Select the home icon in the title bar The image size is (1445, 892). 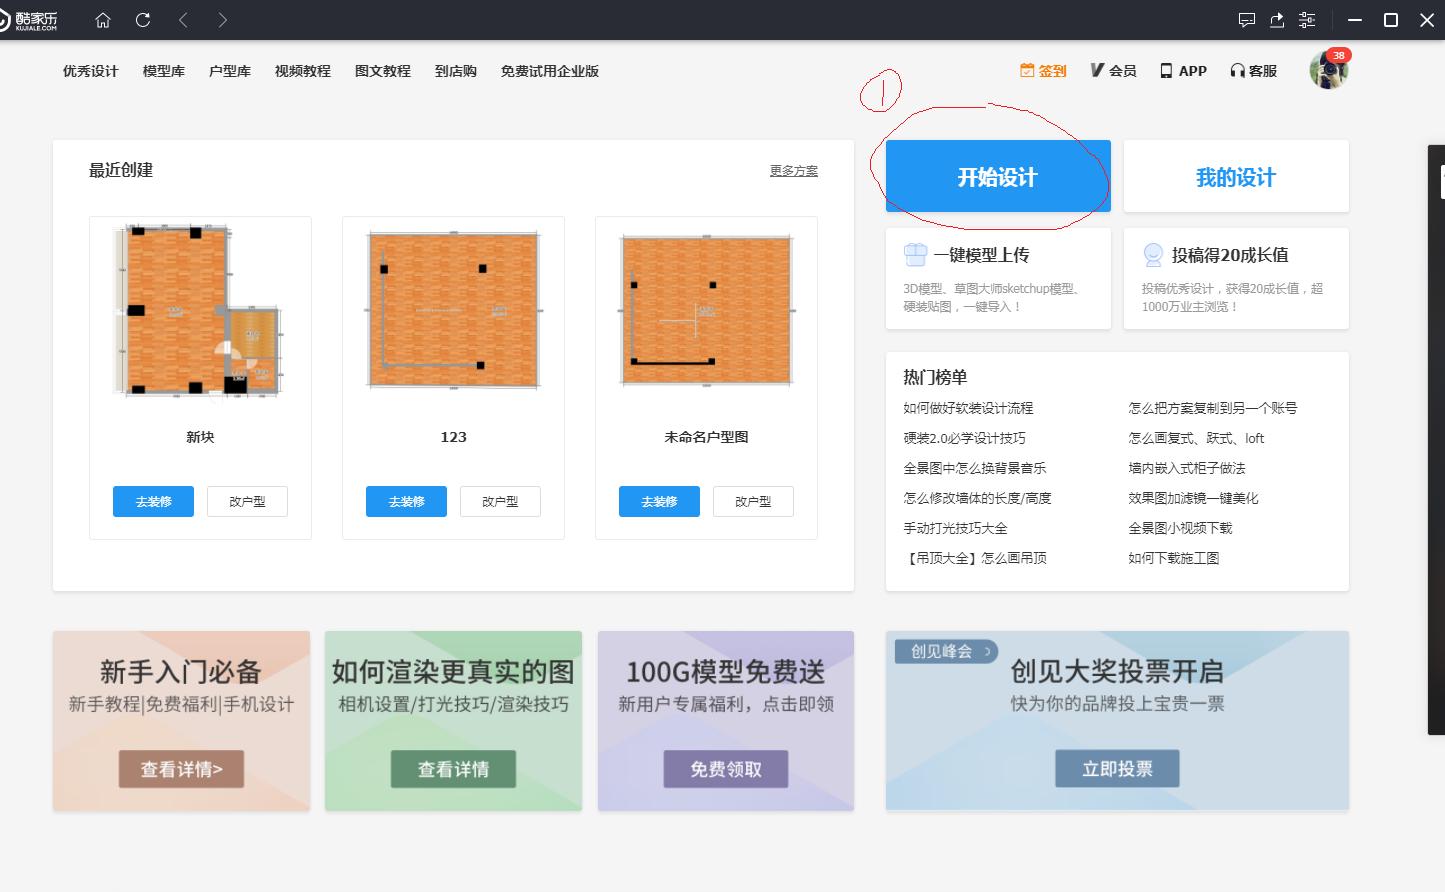(101, 19)
